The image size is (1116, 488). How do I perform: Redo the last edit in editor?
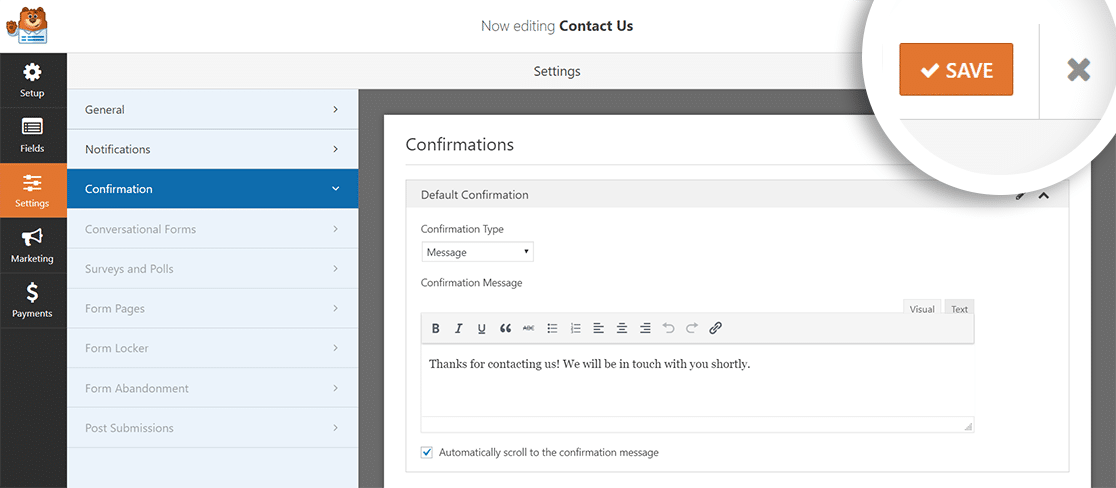tap(692, 329)
